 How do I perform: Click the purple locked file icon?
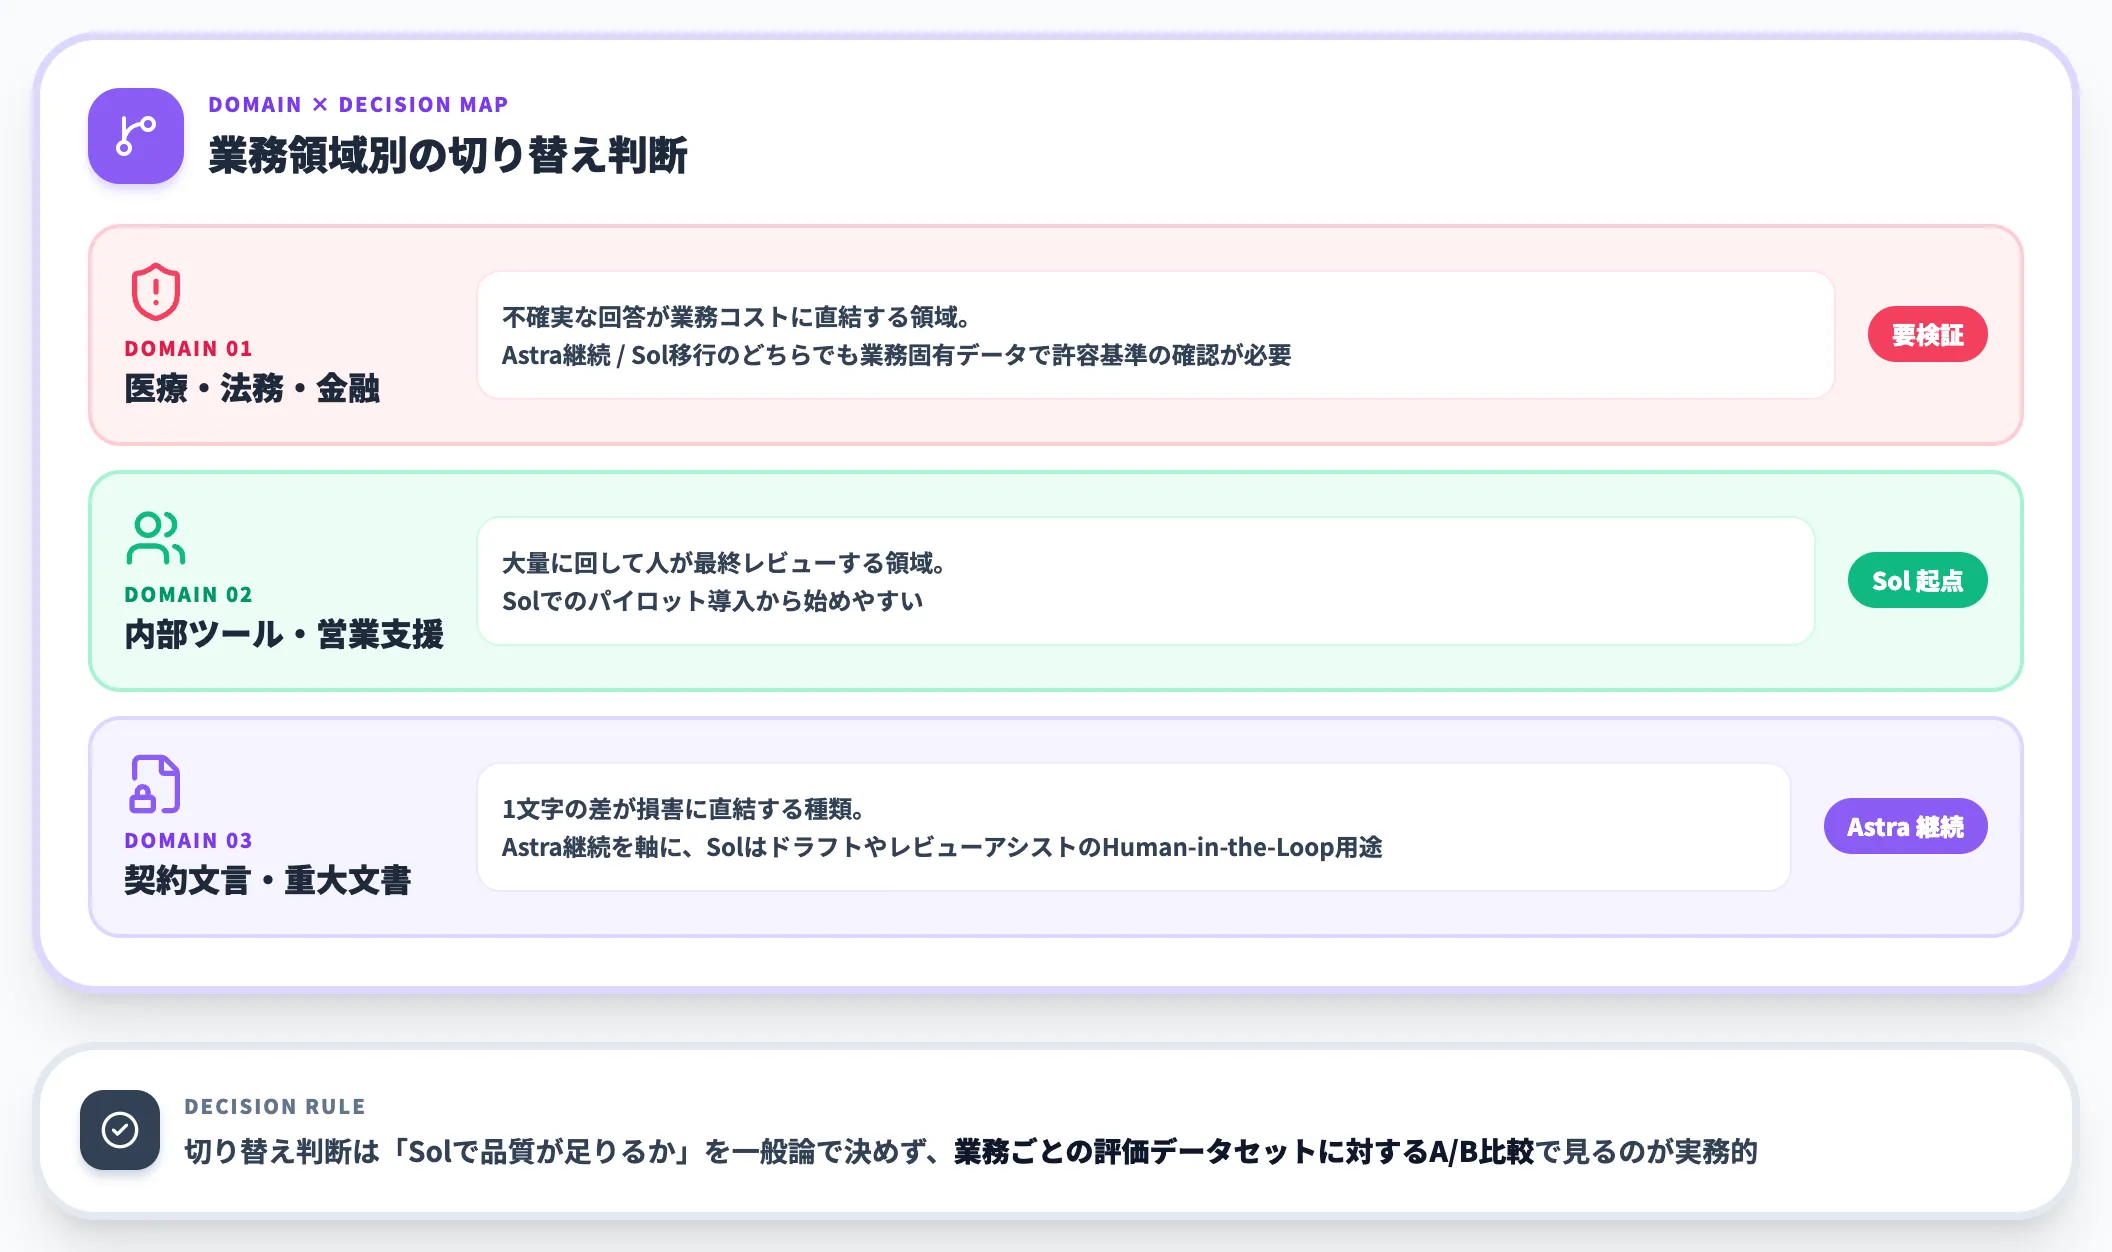click(x=155, y=784)
